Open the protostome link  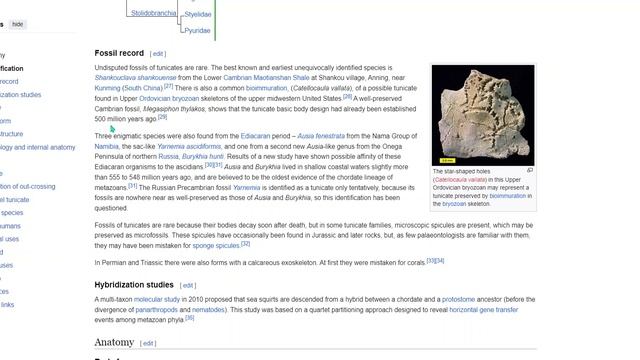click(x=458, y=300)
